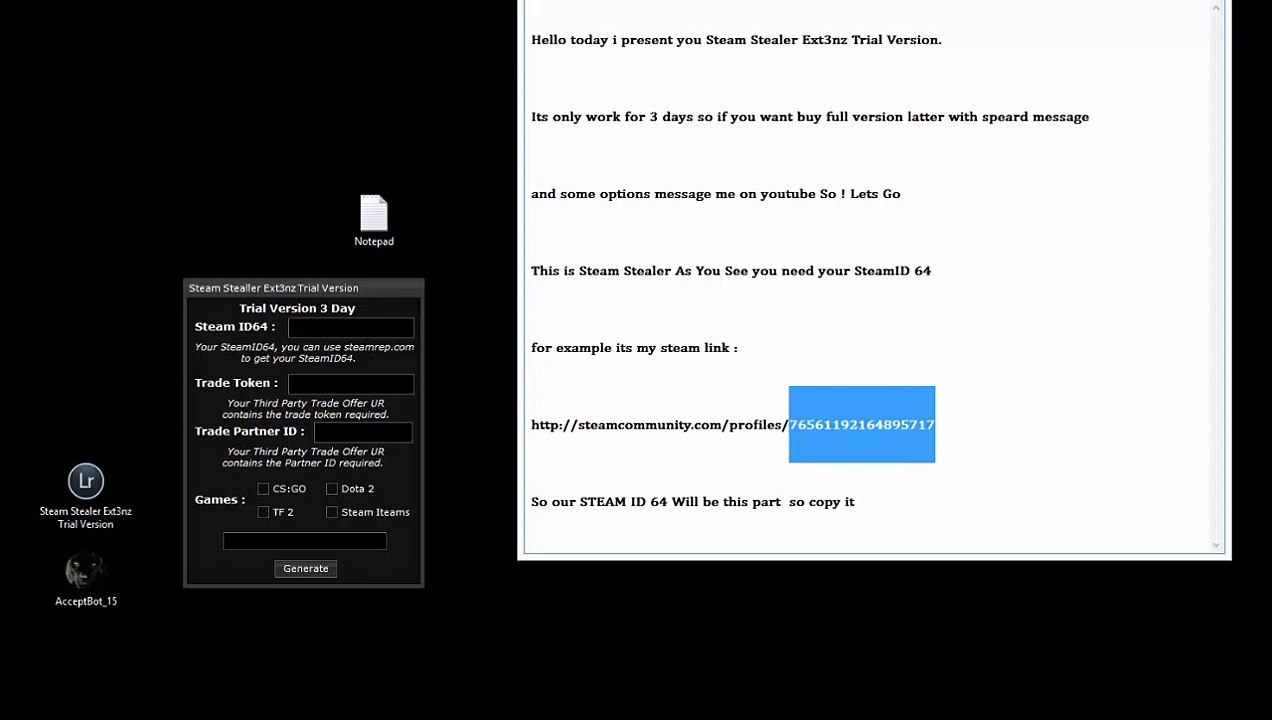Click the highlighted number 76561192164895717
The width and height of the screenshot is (1272, 720).
(x=862, y=425)
